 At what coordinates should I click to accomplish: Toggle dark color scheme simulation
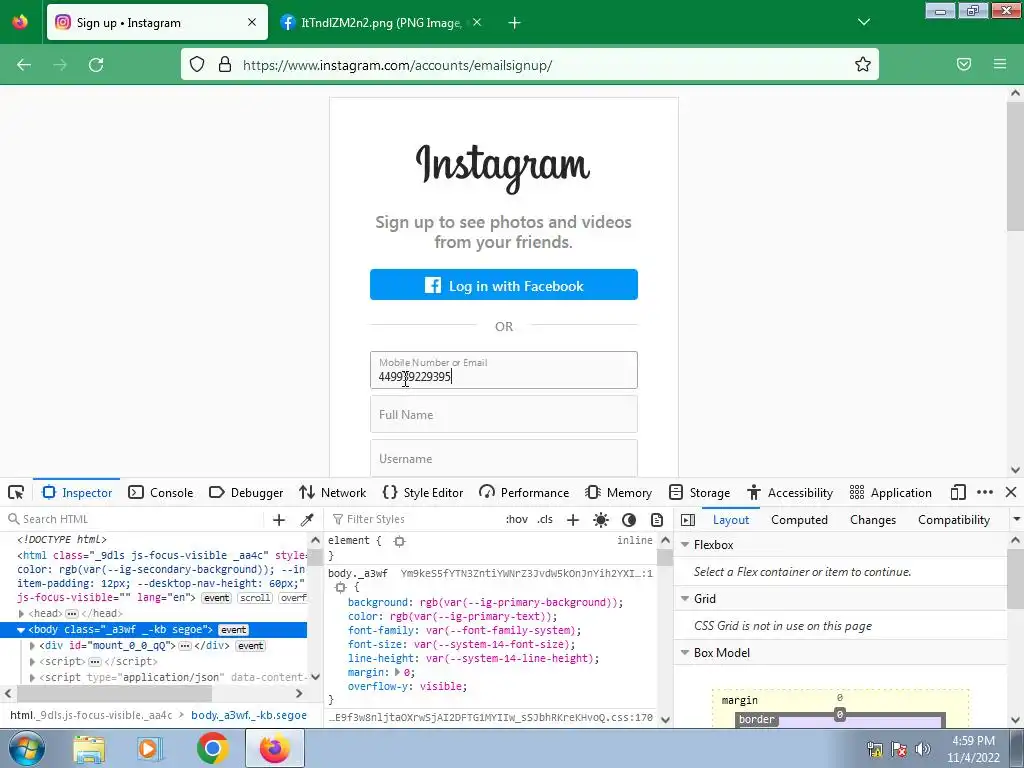point(629,520)
